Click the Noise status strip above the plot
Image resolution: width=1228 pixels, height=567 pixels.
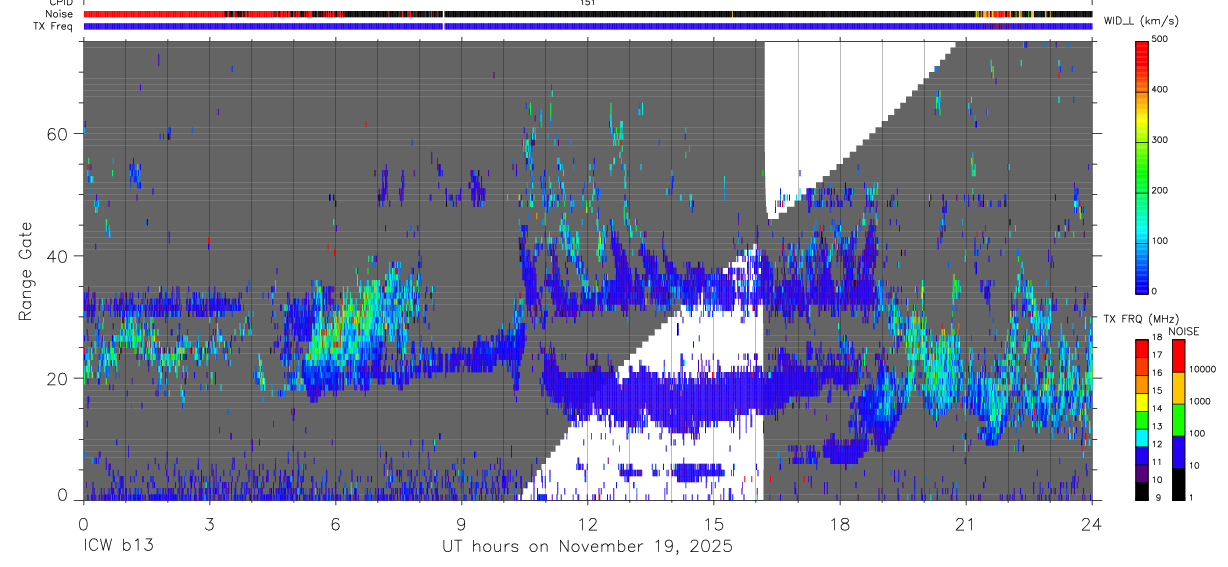pos(587,14)
